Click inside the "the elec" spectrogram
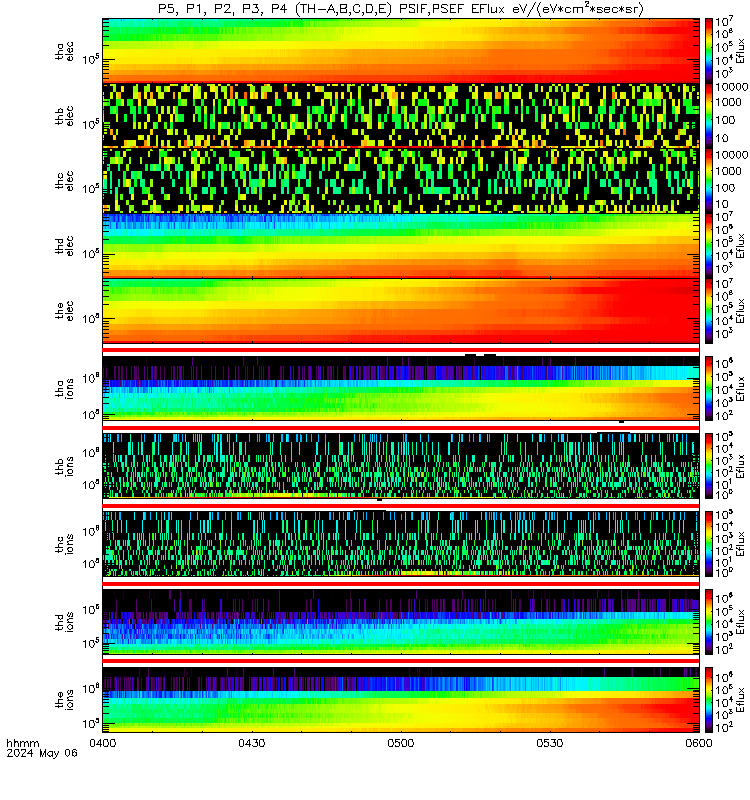The width and height of the screenshot is (750, 800). click(x=401, y=311)
